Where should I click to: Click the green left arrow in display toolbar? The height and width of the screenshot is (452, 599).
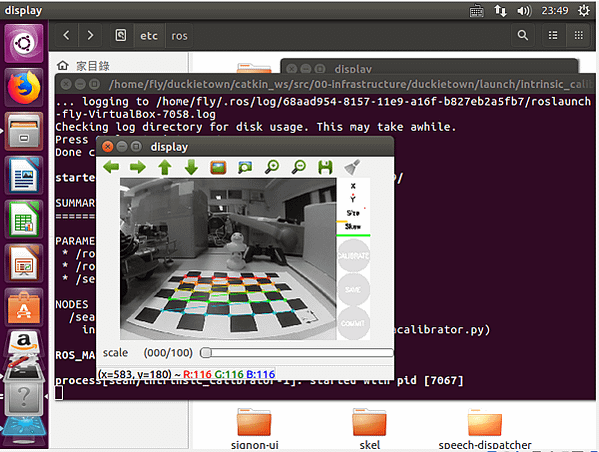(111, 167)
